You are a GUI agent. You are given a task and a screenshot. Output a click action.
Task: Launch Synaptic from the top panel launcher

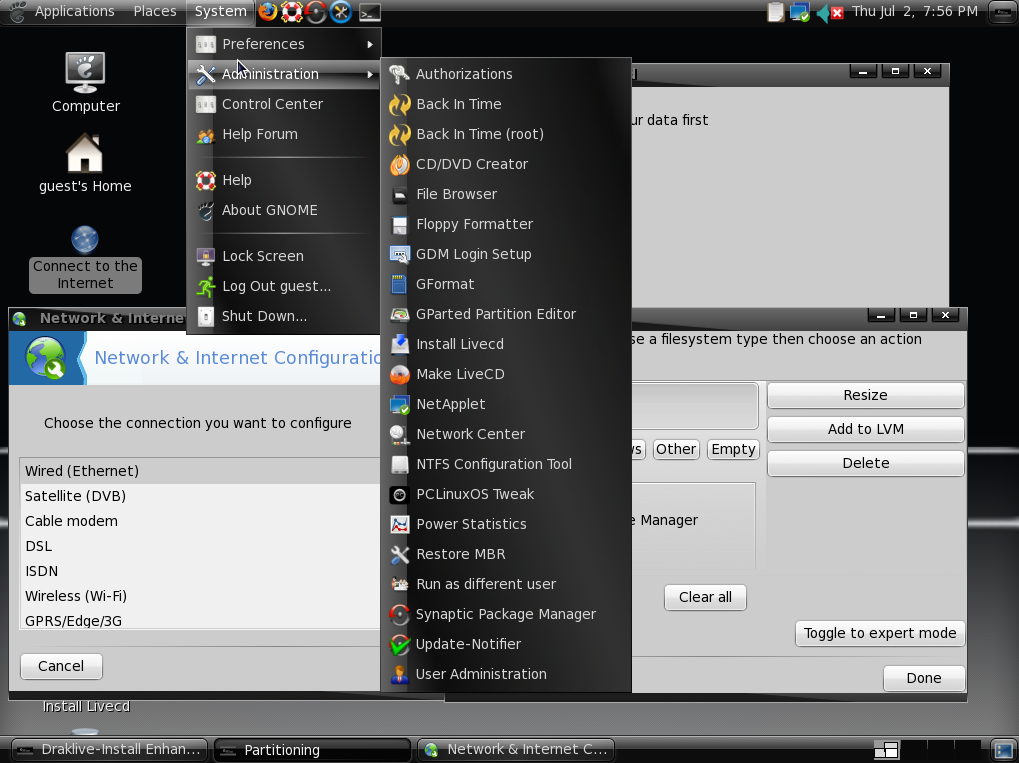pyautogui.click(x=316, y=12)
